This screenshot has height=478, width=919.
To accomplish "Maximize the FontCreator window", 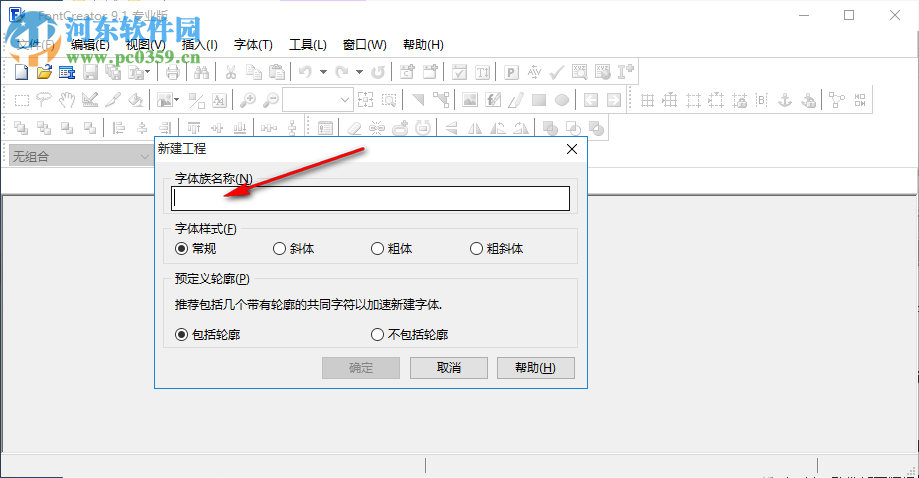I will click(x=849, y=15).
